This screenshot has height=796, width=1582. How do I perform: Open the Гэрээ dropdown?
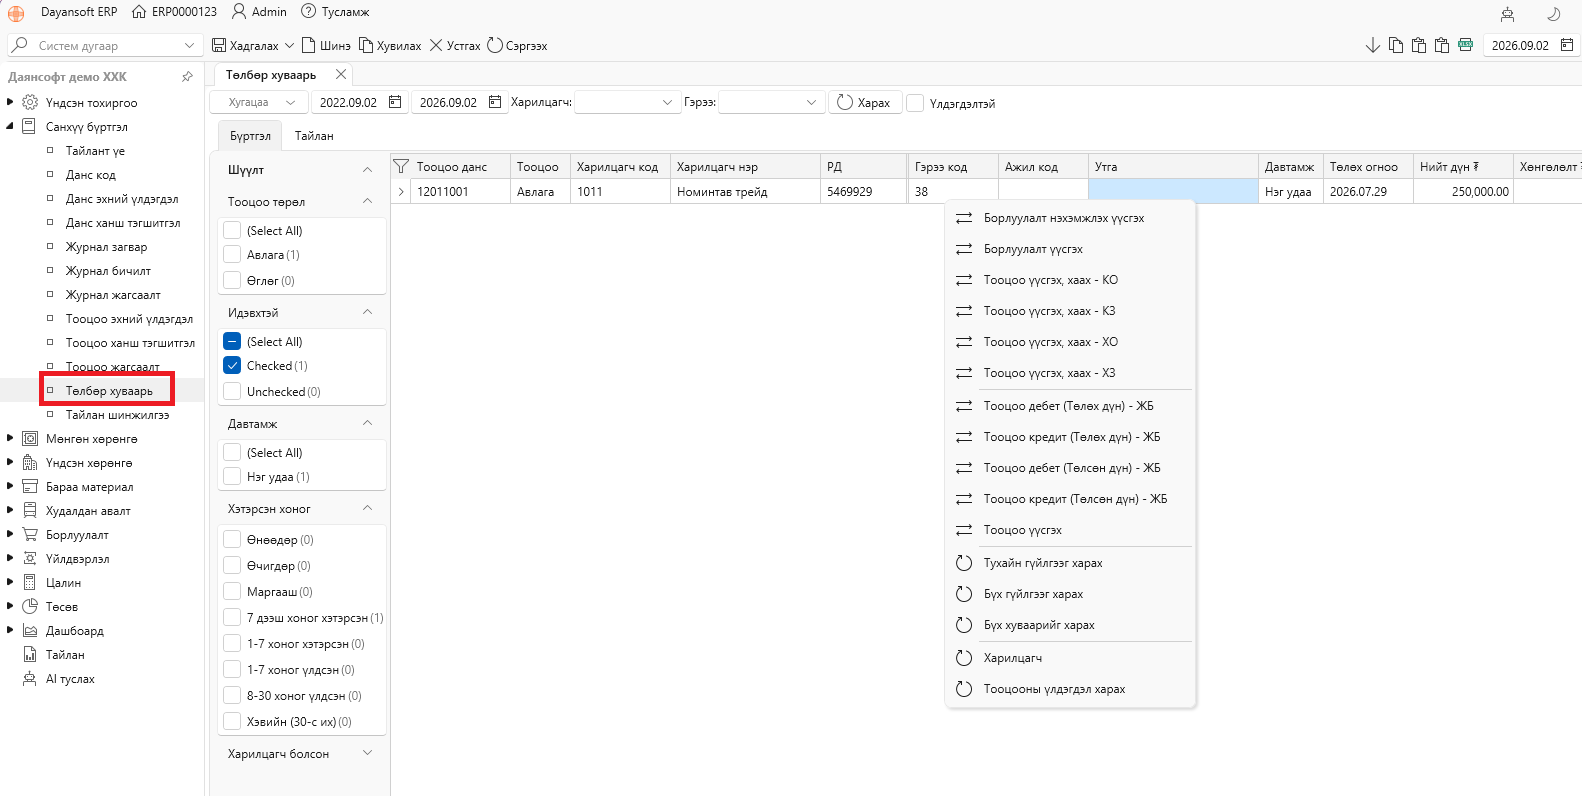(771, 103)
